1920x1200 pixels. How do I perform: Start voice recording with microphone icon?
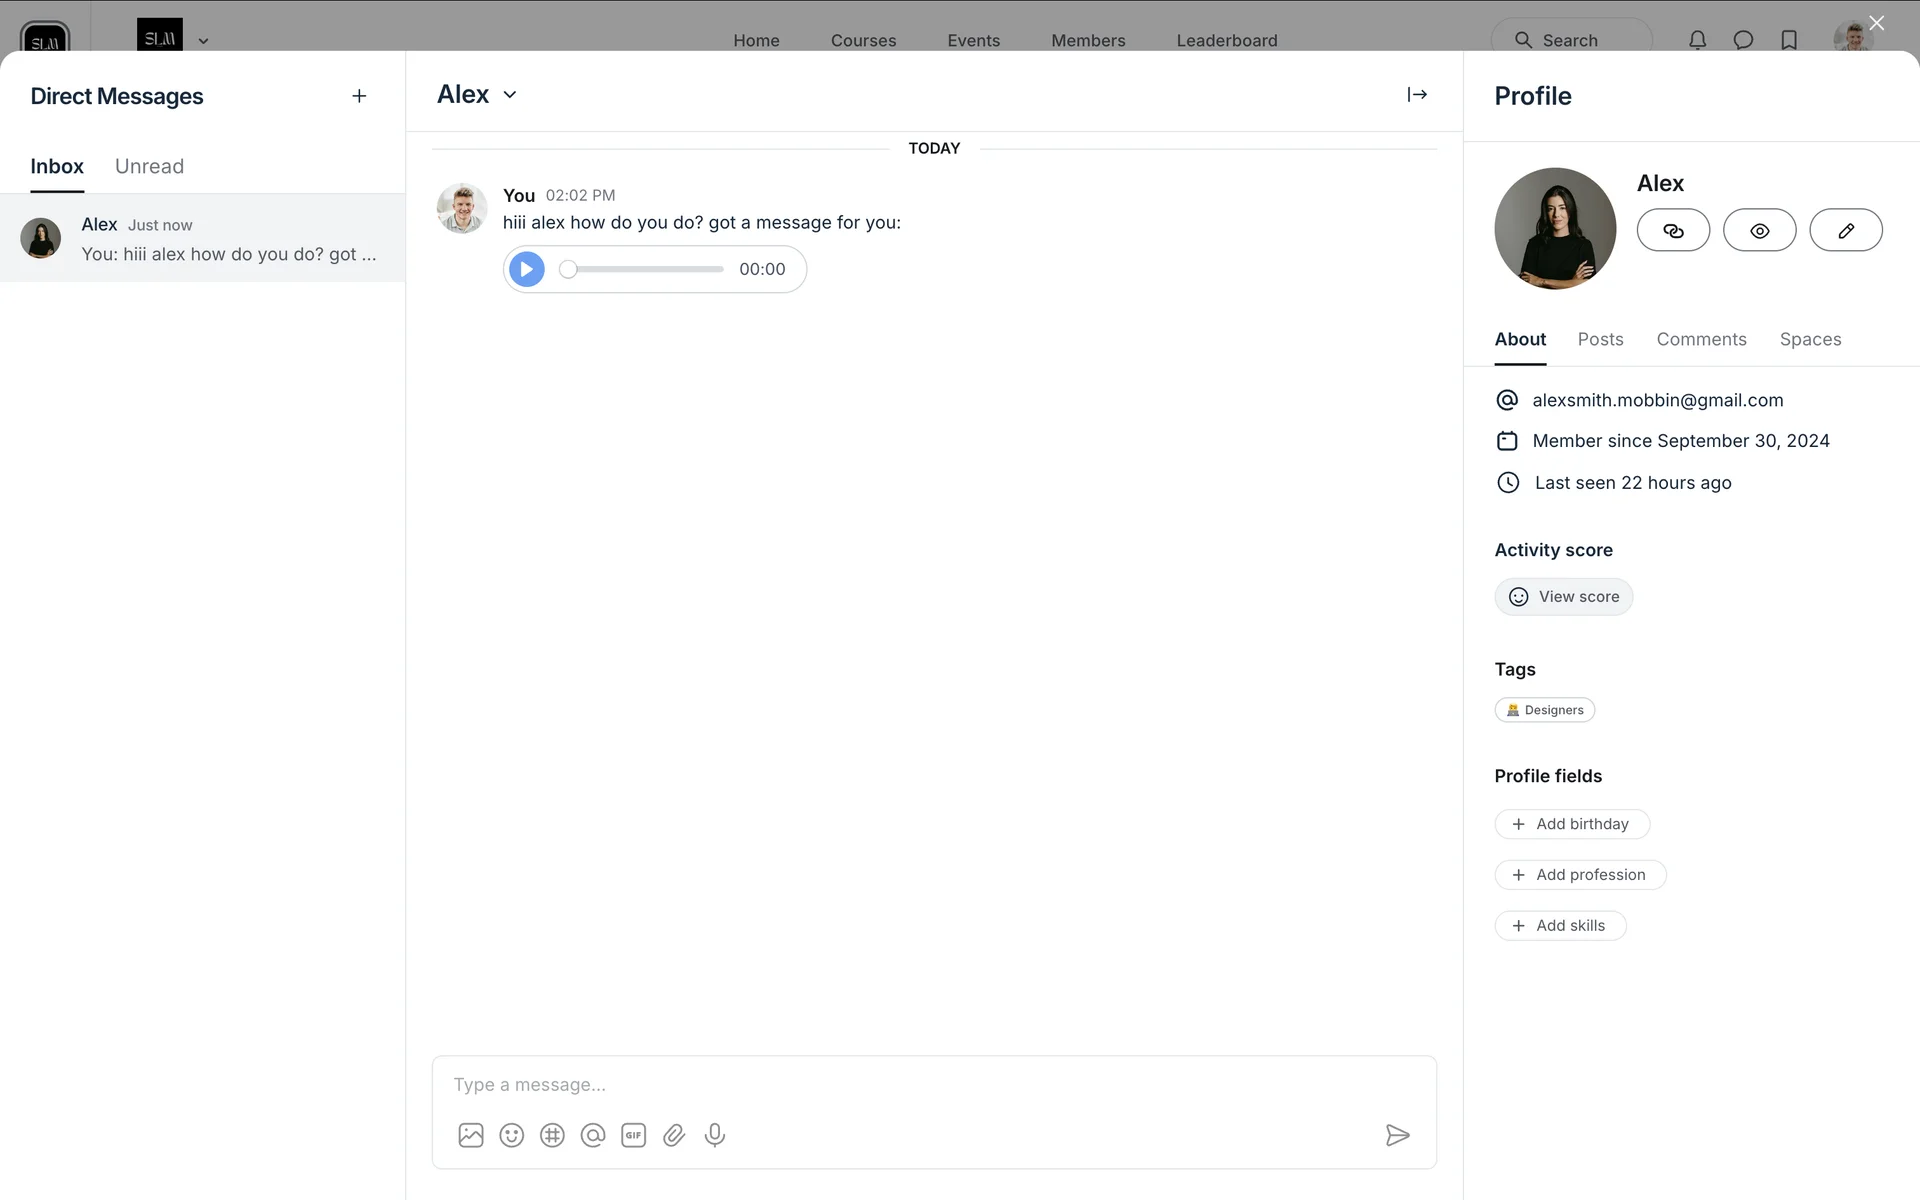[714, 1135]
